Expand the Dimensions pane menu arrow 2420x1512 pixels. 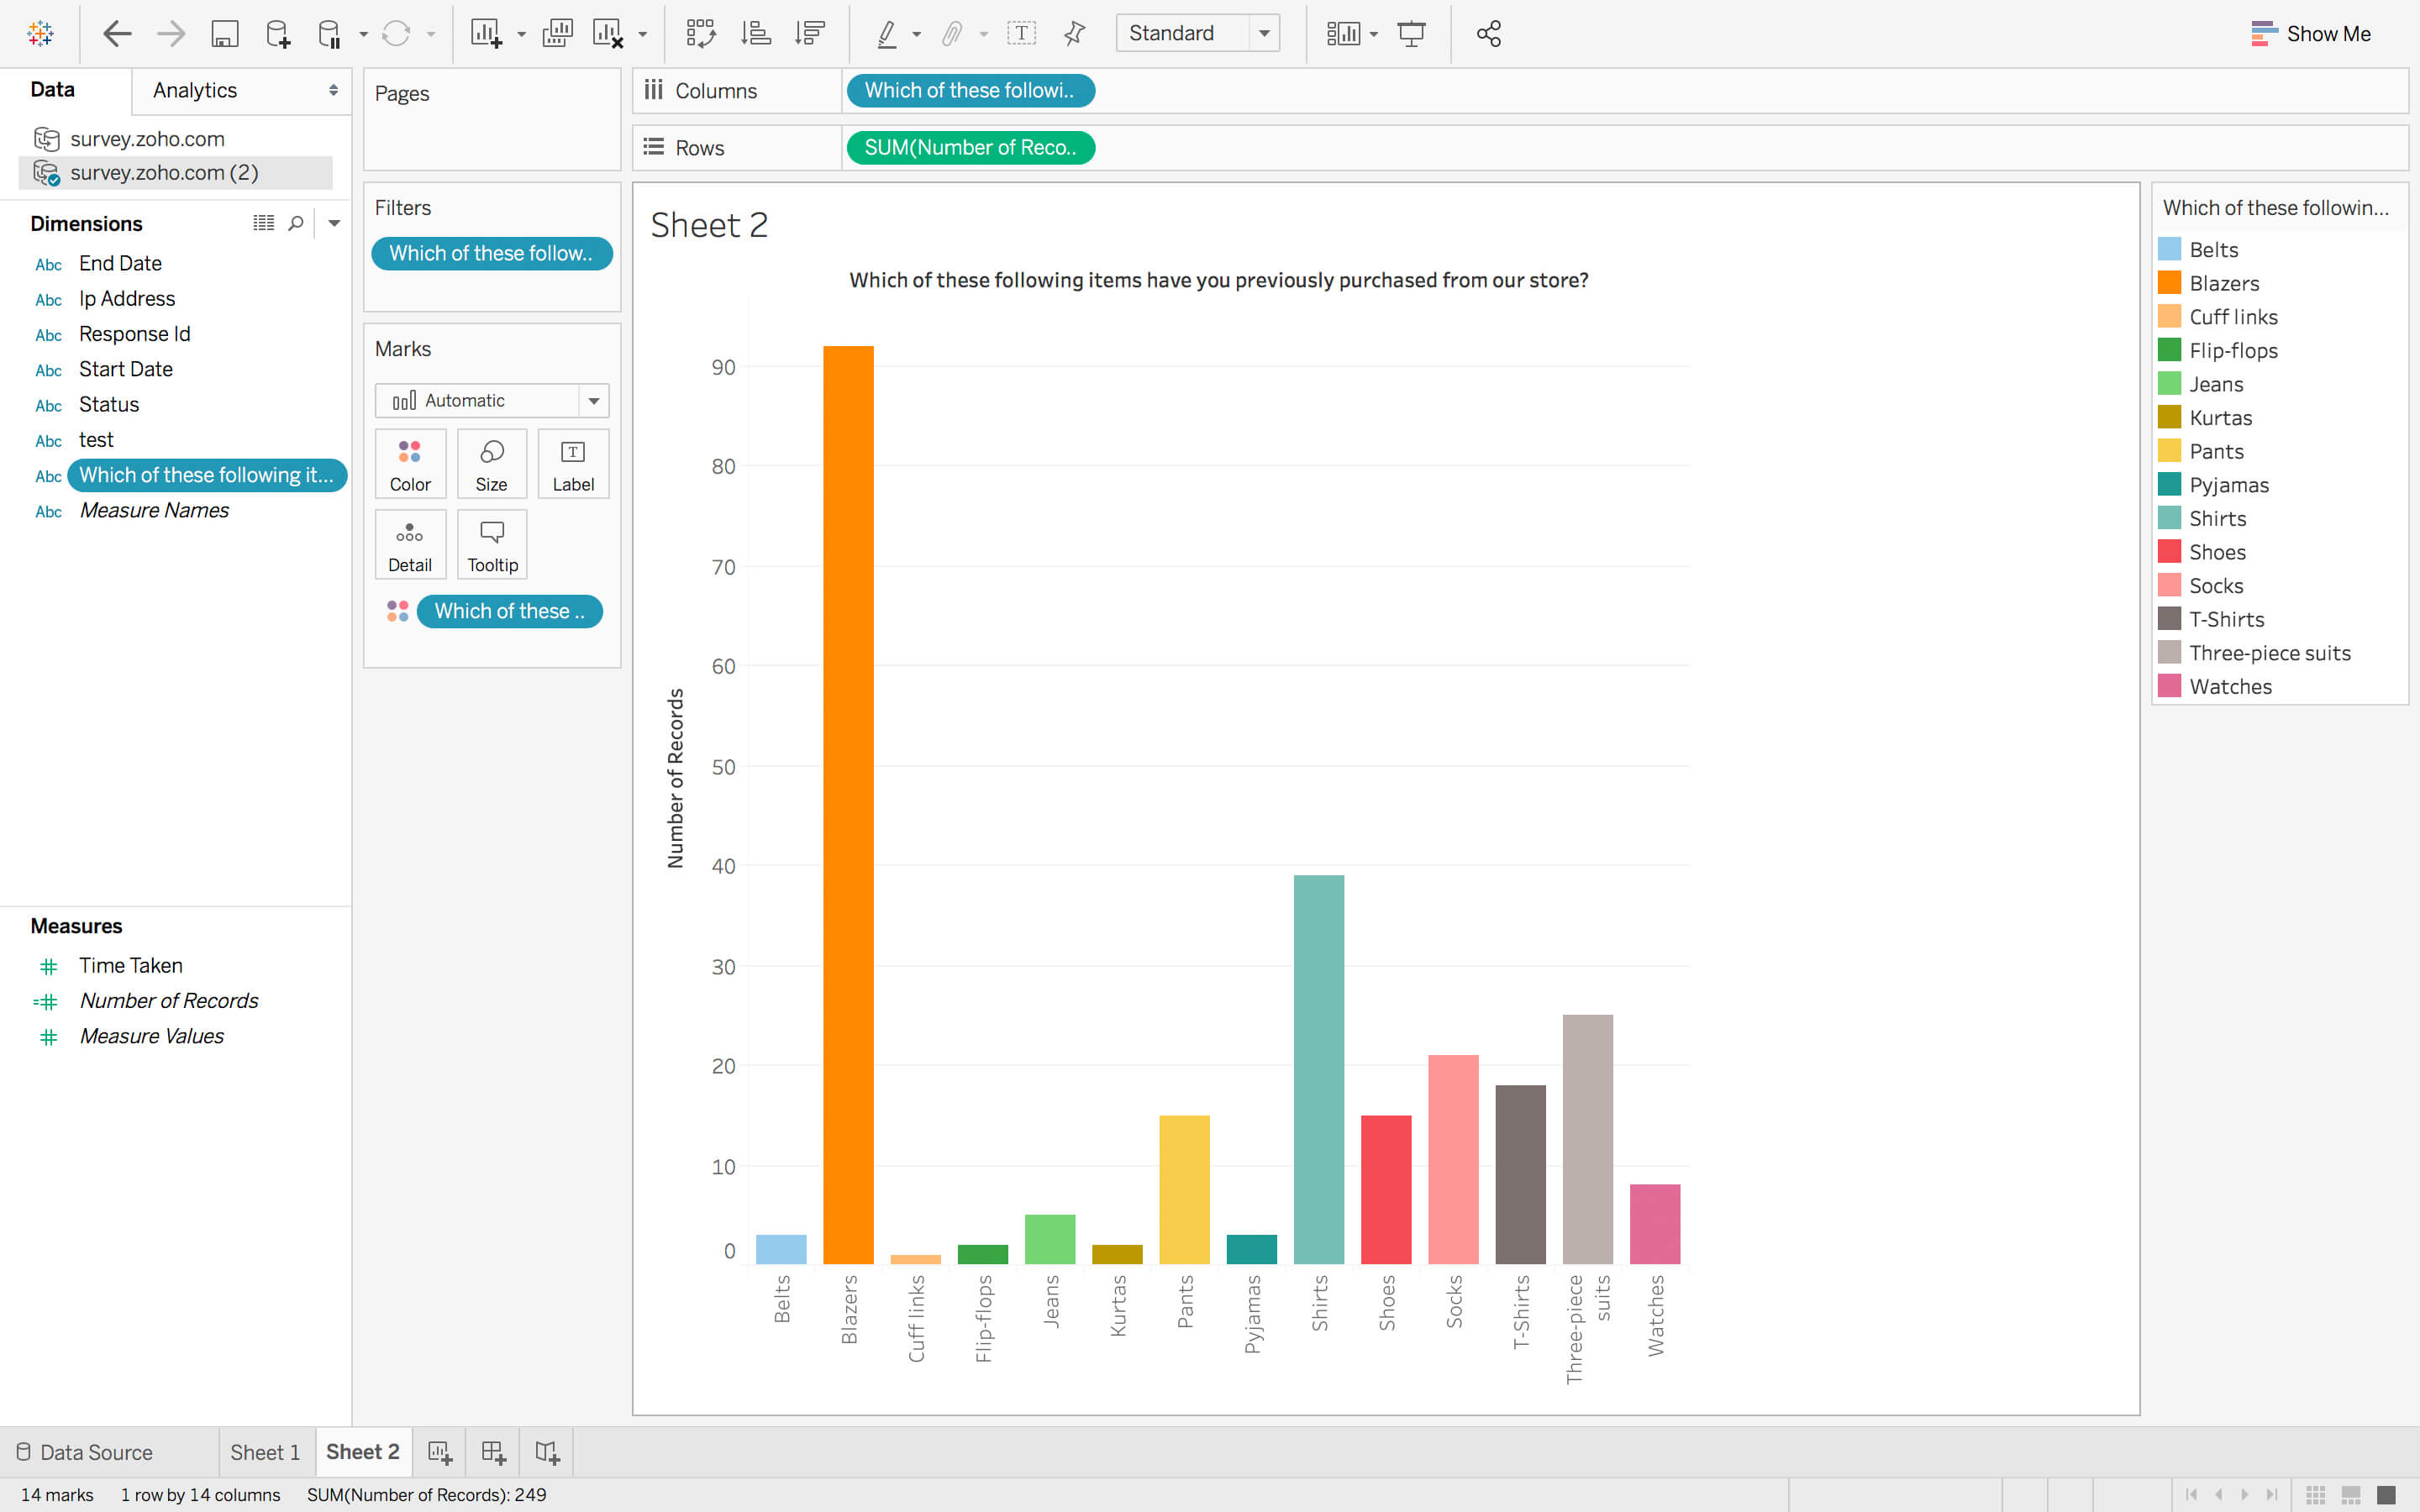coord(334,223)
